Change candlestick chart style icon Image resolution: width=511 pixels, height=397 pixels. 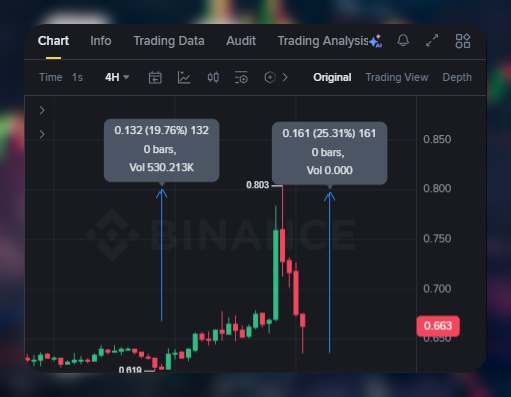[x=213, y=77]
